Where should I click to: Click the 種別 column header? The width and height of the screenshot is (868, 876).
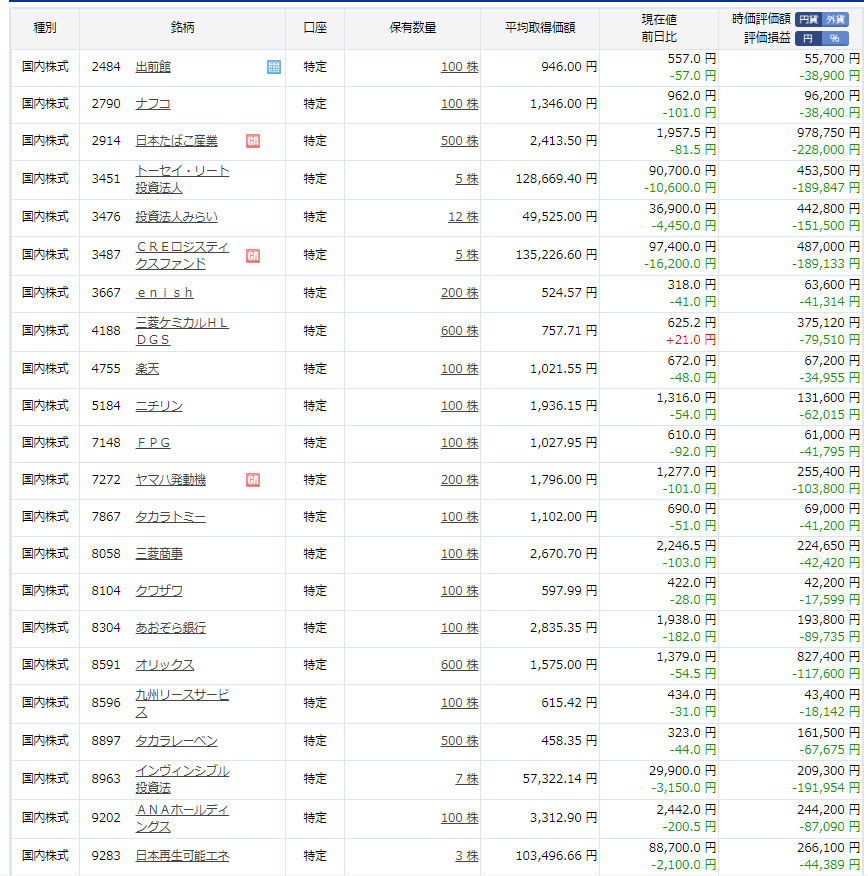45,28
